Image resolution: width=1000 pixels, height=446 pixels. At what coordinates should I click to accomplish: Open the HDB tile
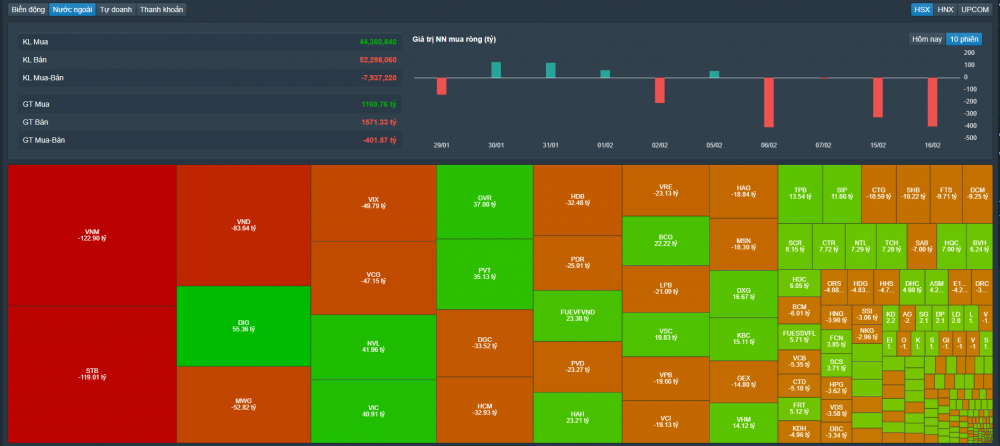[x=577, y=200]
